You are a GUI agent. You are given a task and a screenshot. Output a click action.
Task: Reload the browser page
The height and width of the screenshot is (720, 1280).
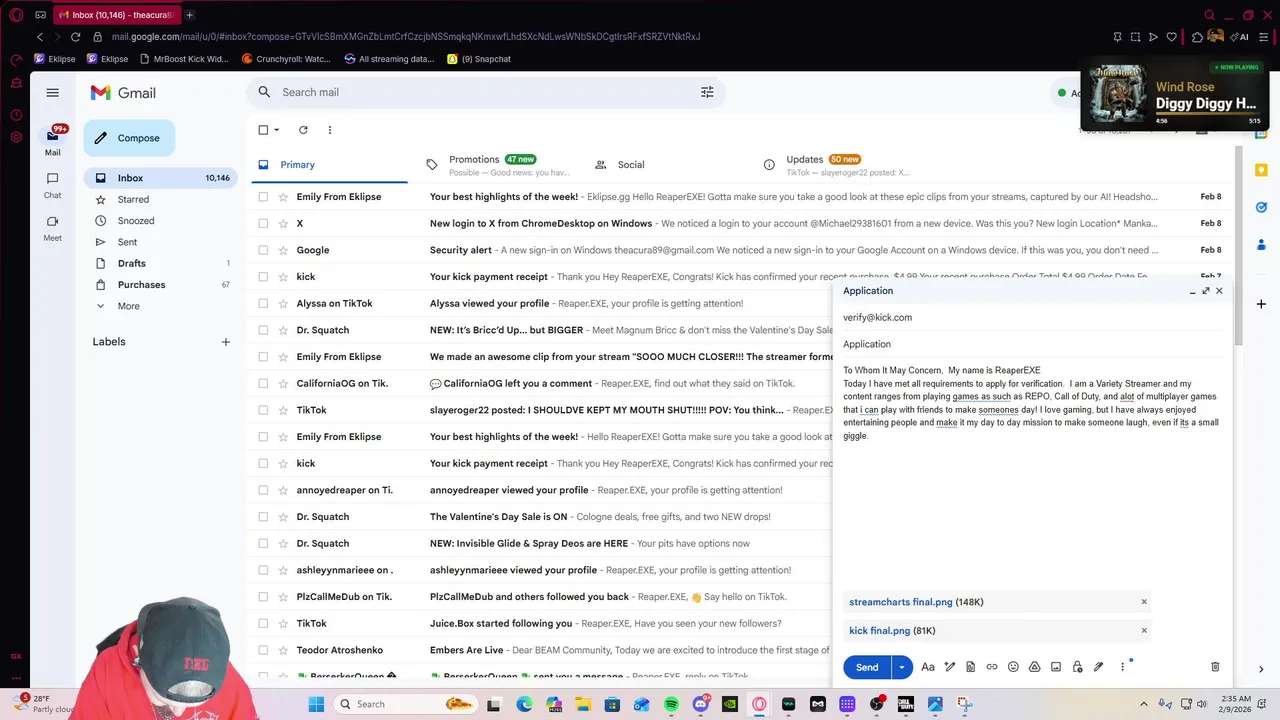(75, 37)
